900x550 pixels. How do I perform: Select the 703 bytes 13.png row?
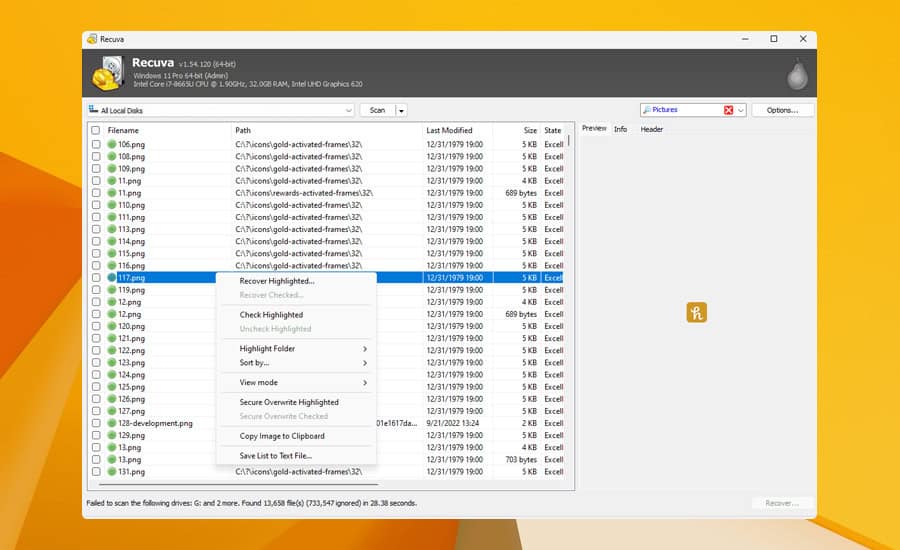click(x=327, y=459)
